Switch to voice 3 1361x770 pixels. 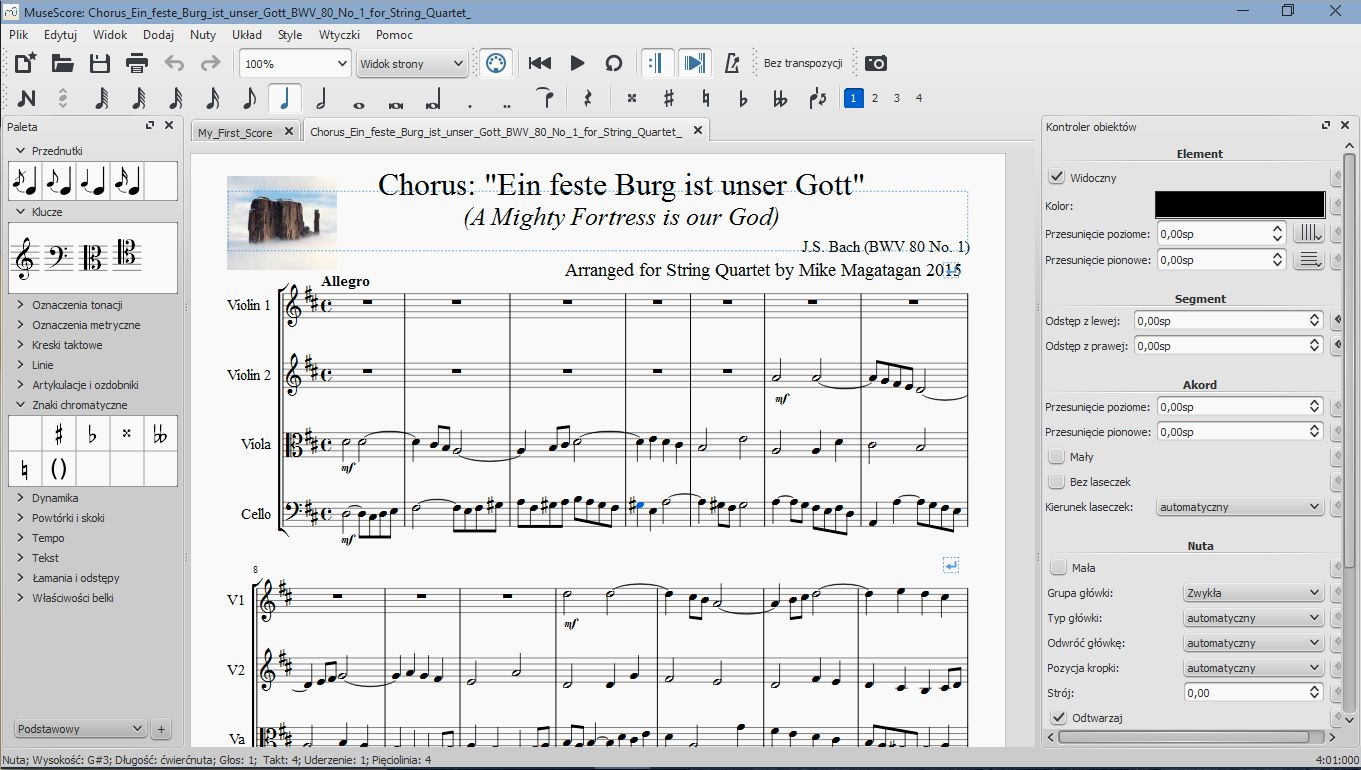pyautogui.click(x=897, y=98)
